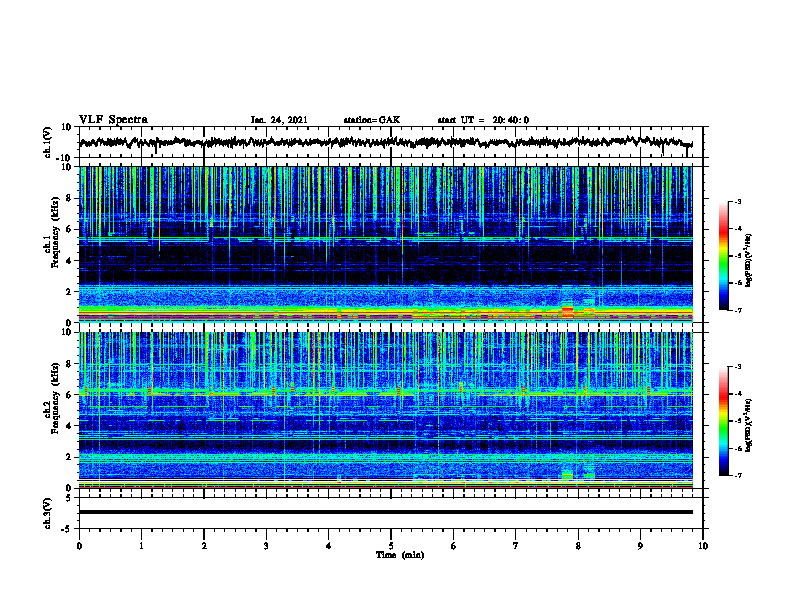This screenshot has height=612, width=792.
Task: Click the log(PSD) label beside ch.1 colorbar
Action: (x=749, y=261)
